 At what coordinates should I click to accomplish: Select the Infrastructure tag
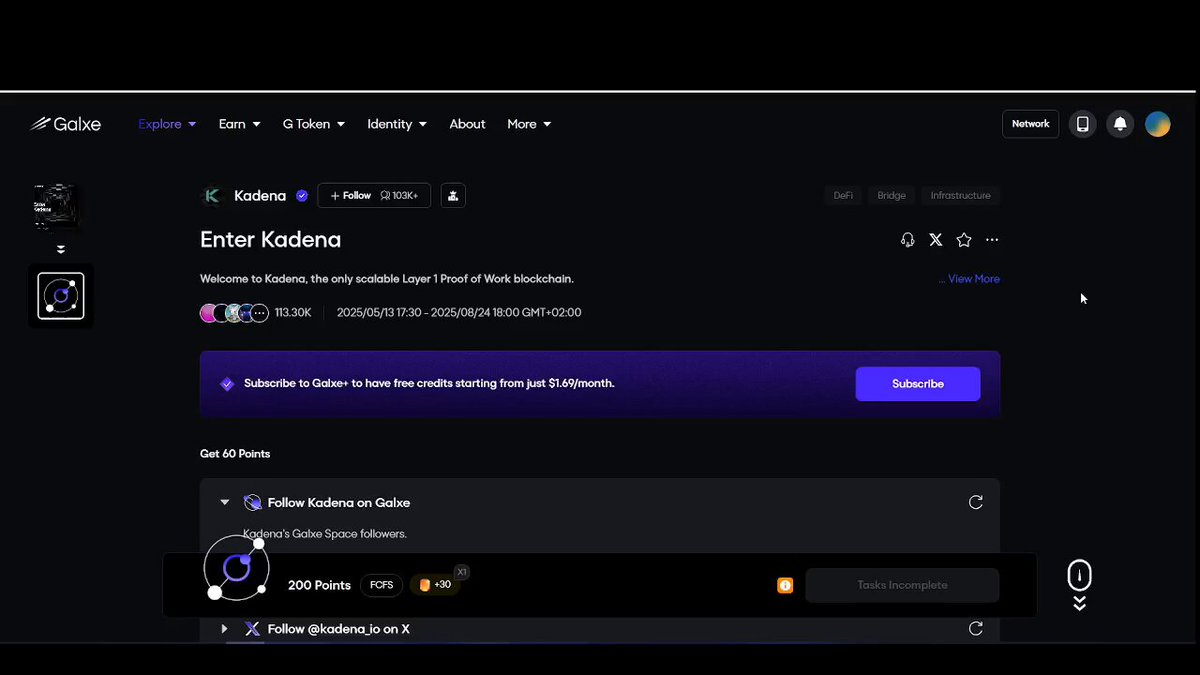(960, 196)
